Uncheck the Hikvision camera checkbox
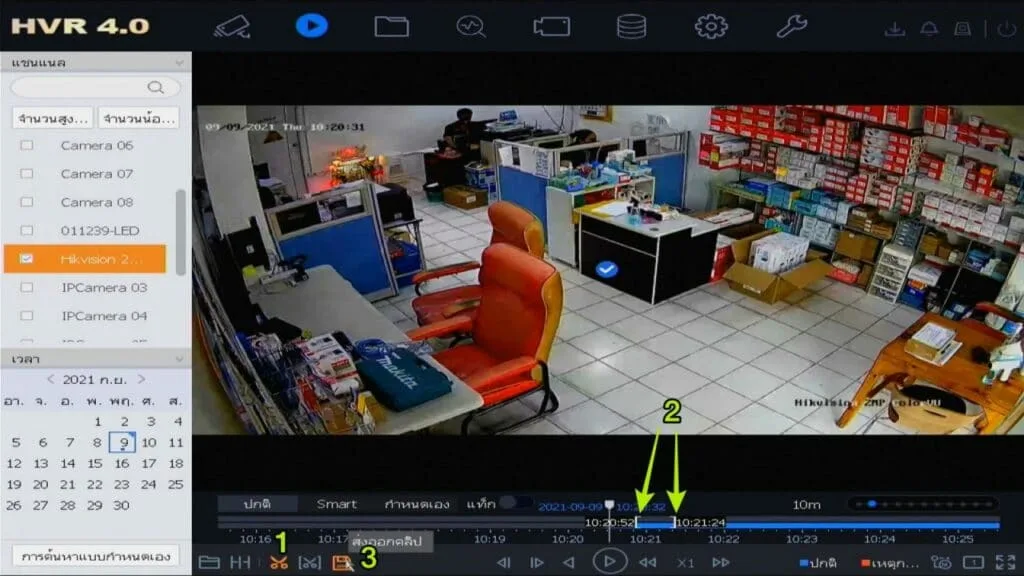1024x576 pixels. click(x=27, y=259)
